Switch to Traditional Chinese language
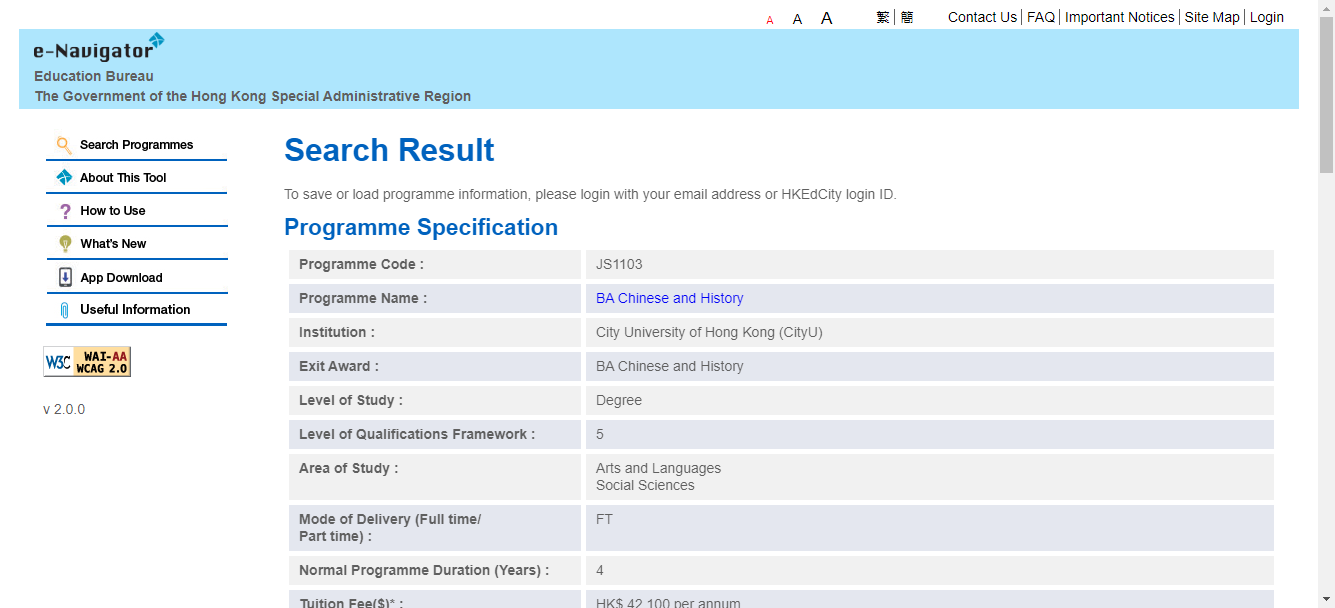 coord(883,17)
